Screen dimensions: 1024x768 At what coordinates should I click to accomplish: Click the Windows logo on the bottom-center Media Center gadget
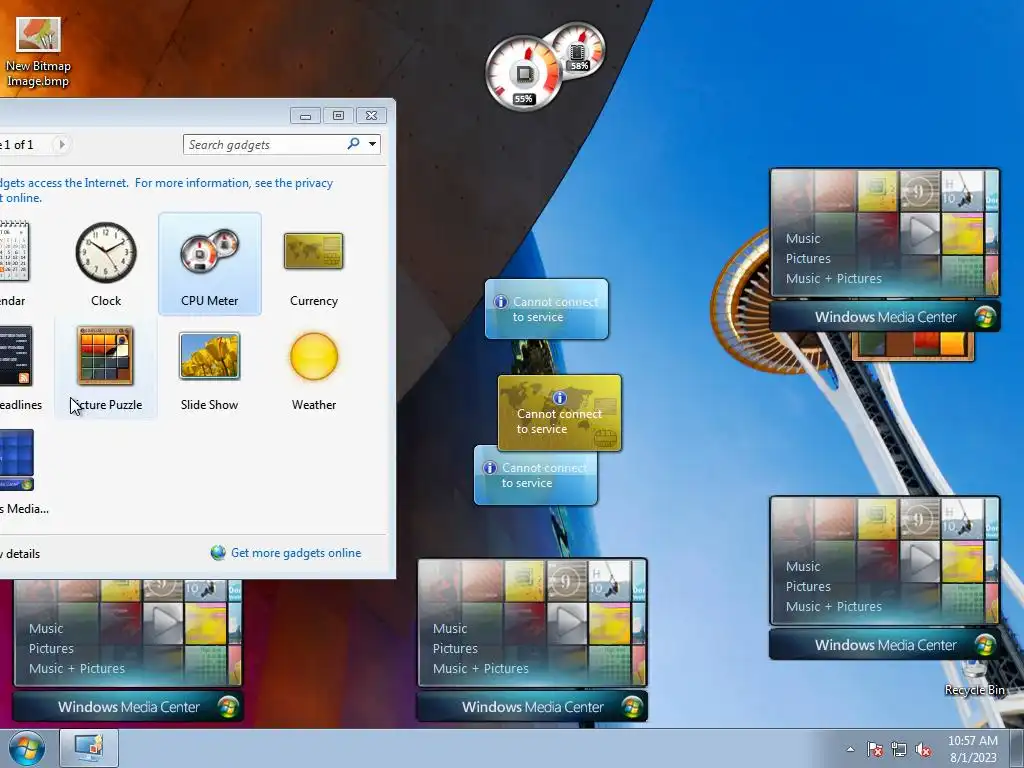point(632,707)
